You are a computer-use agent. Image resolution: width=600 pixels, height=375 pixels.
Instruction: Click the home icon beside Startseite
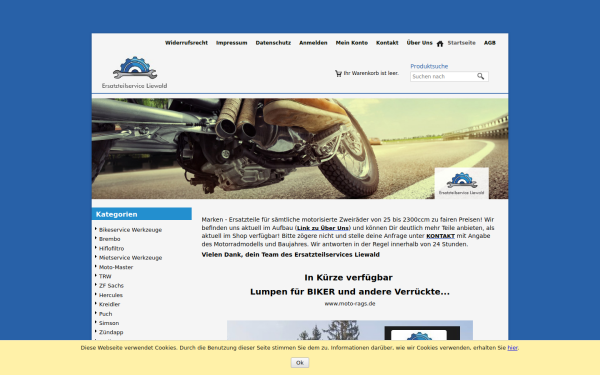tap(440, 44)
